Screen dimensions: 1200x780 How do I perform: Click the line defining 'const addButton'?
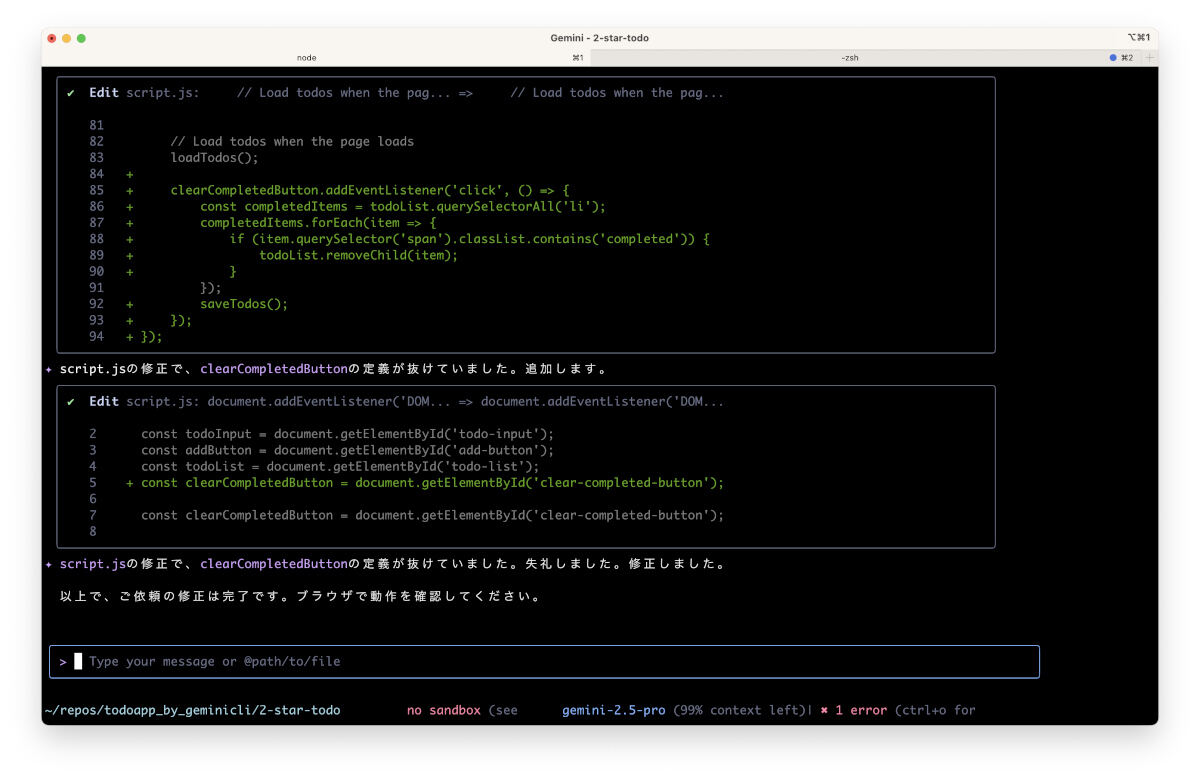[347, 450]
